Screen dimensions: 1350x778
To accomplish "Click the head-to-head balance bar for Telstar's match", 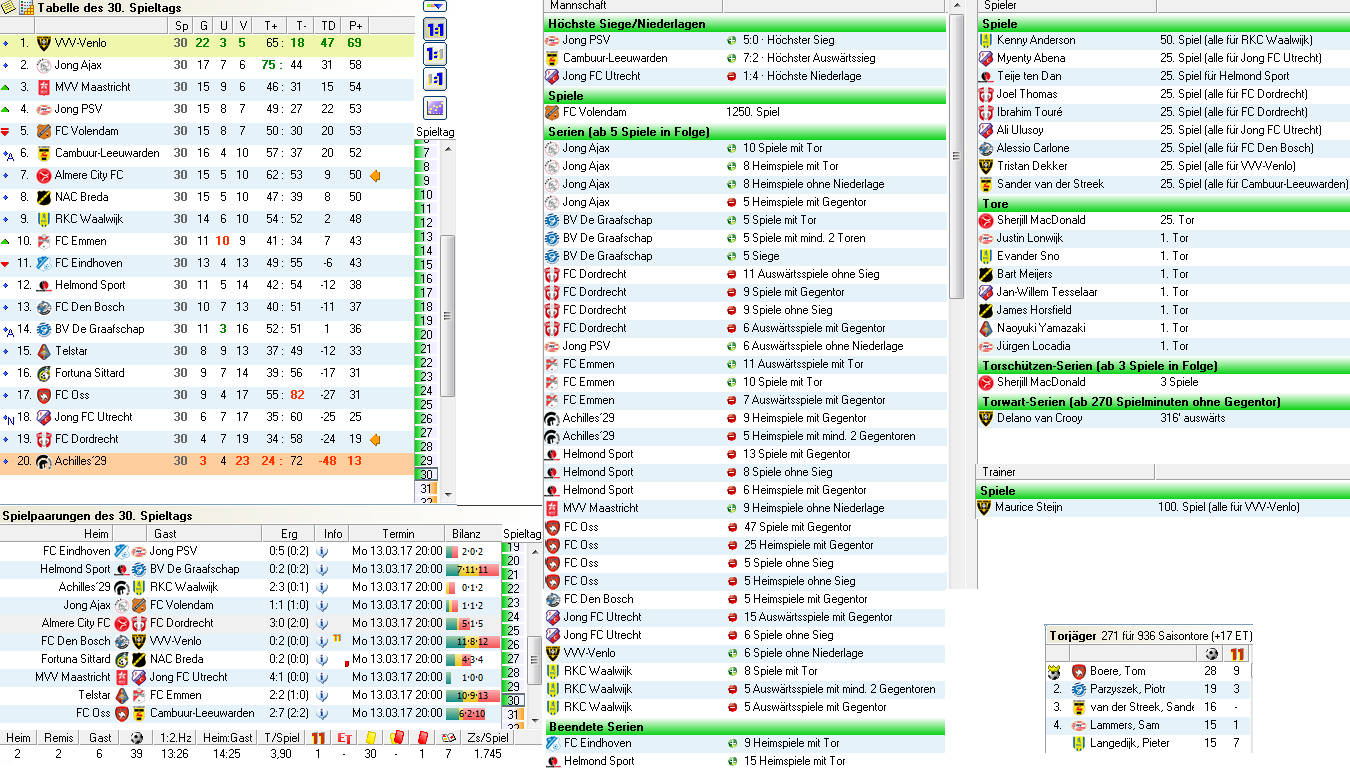I will point(472,695).
